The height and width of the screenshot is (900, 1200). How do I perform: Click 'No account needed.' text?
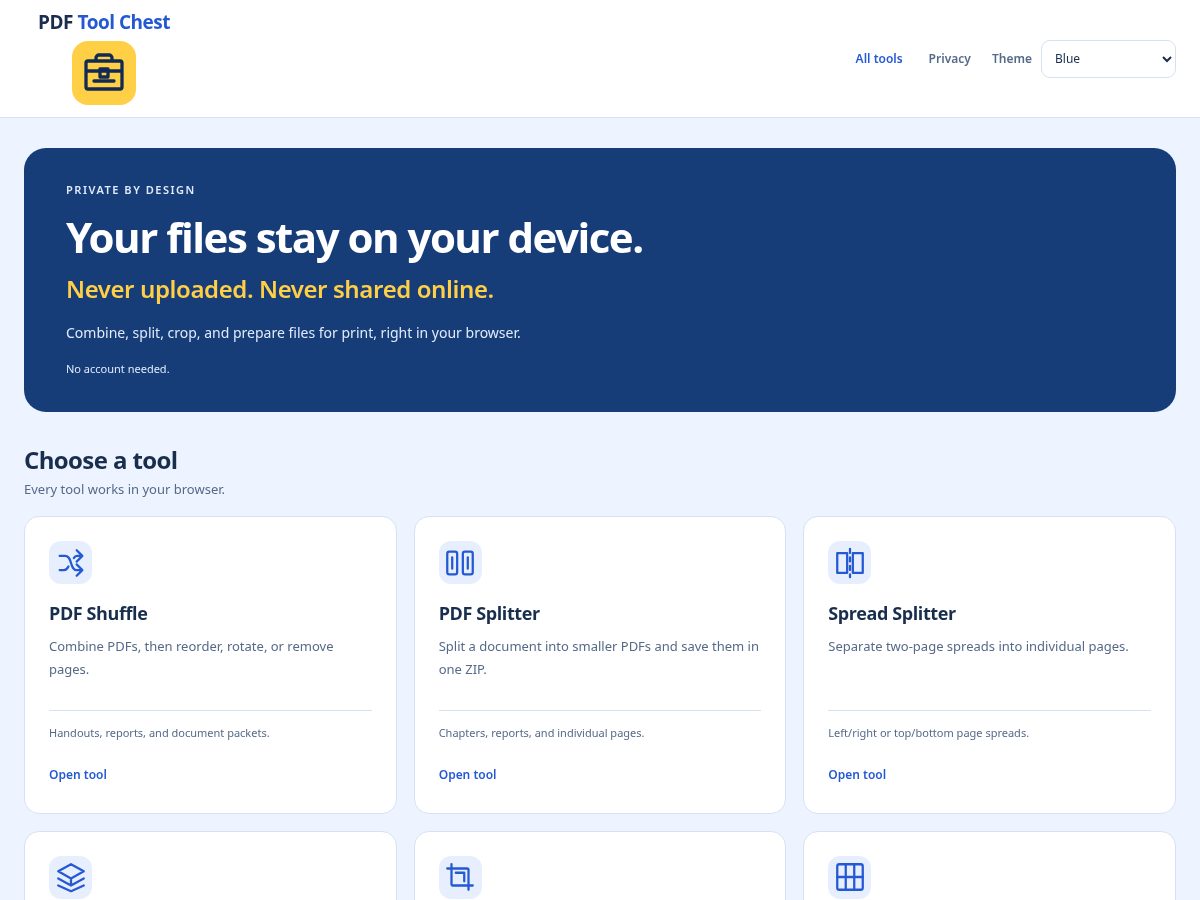(118, 369)
